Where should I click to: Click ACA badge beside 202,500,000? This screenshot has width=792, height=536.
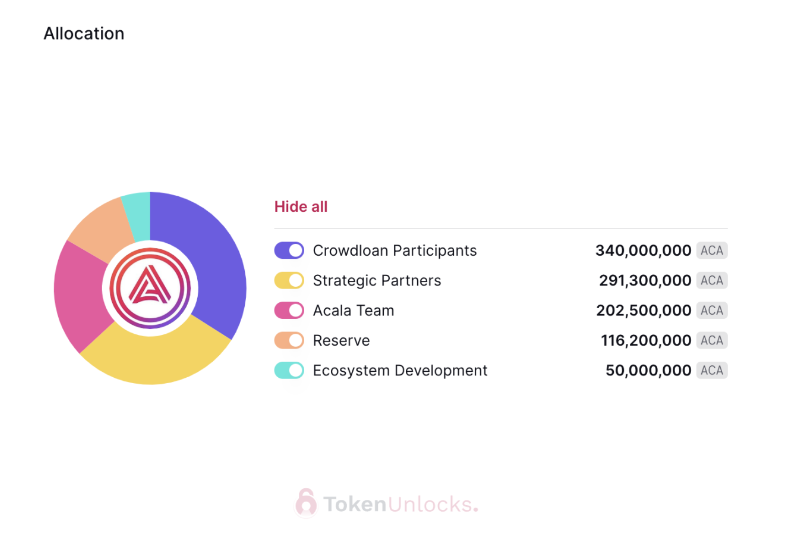712,310
